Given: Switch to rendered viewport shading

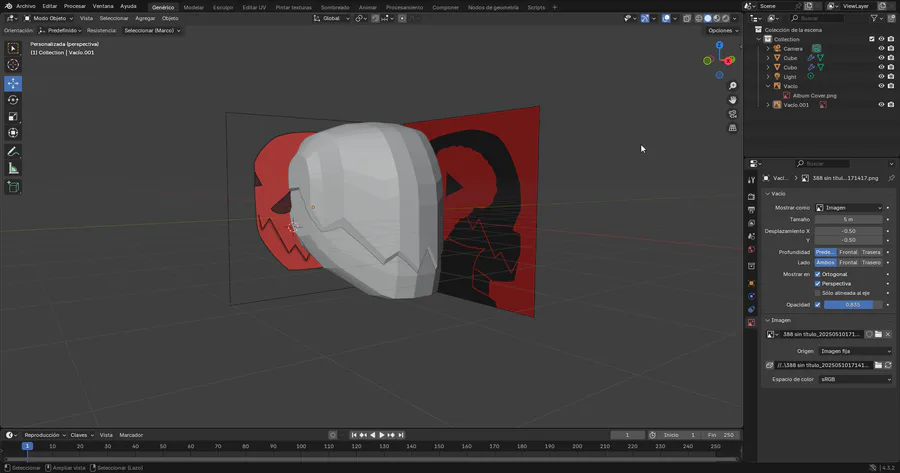Looking at the screenshot, I should click(726, 18).
